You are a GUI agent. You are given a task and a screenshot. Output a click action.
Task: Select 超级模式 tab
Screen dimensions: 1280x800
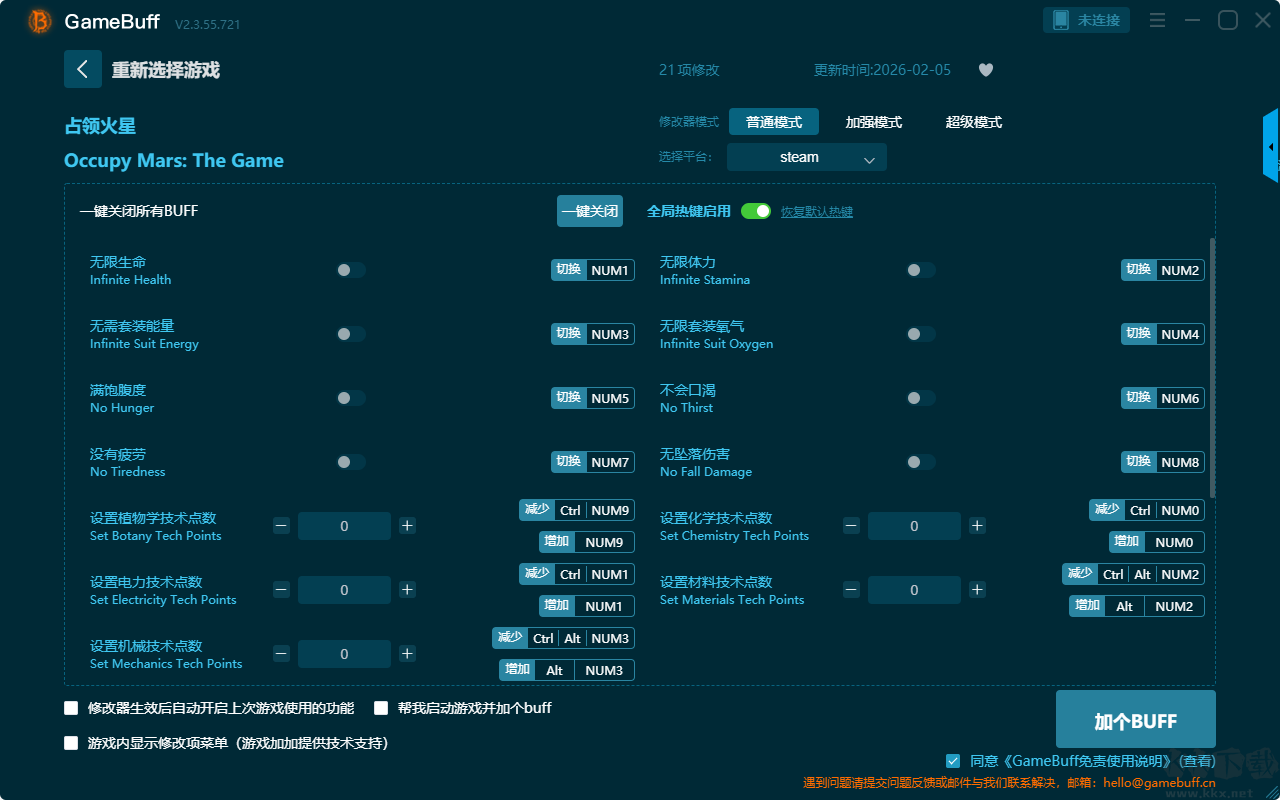[974, 122]
